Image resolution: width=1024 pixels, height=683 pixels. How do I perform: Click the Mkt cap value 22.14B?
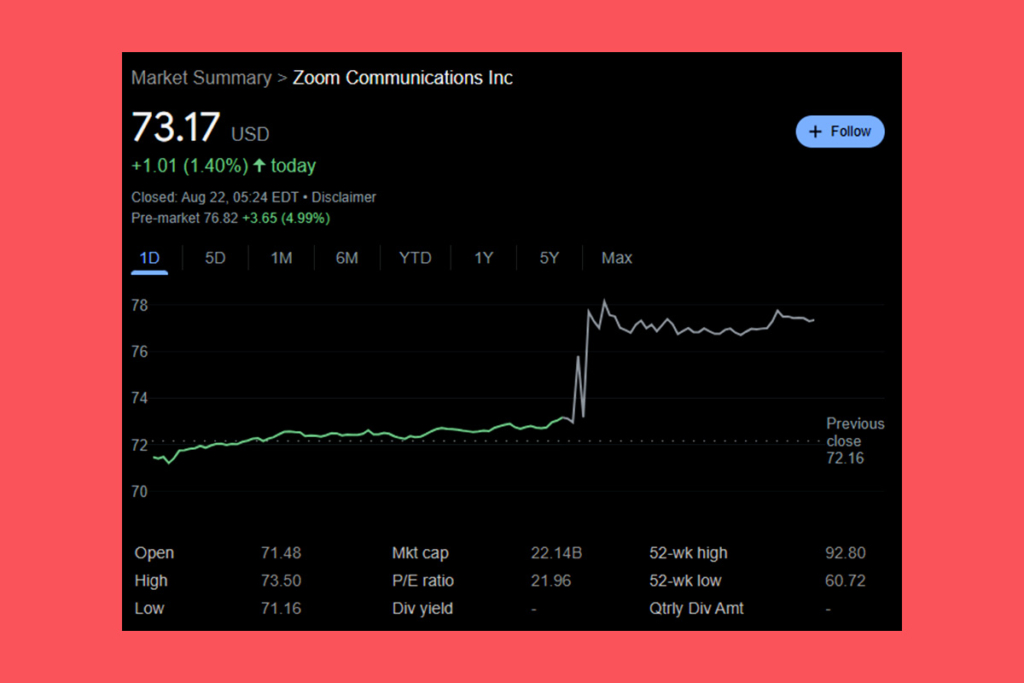pos(556,552)
